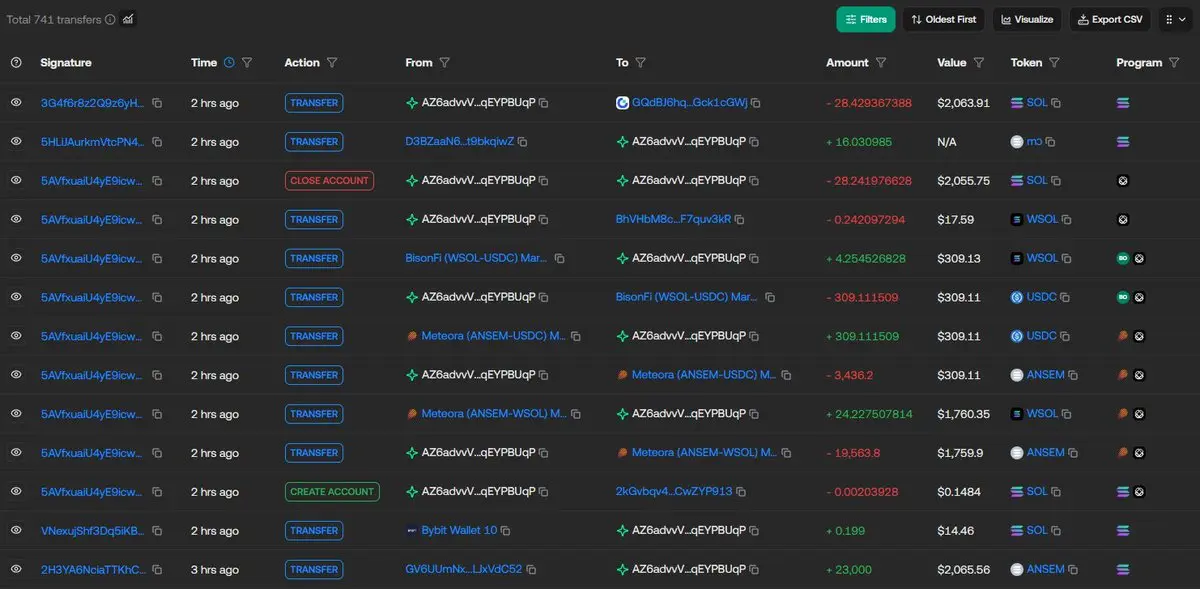Viewport: 1200px width, 589px height.
Task: Copy the GV6UUmNx...LJxVdC52 address
Action: [x=531, y=570]
